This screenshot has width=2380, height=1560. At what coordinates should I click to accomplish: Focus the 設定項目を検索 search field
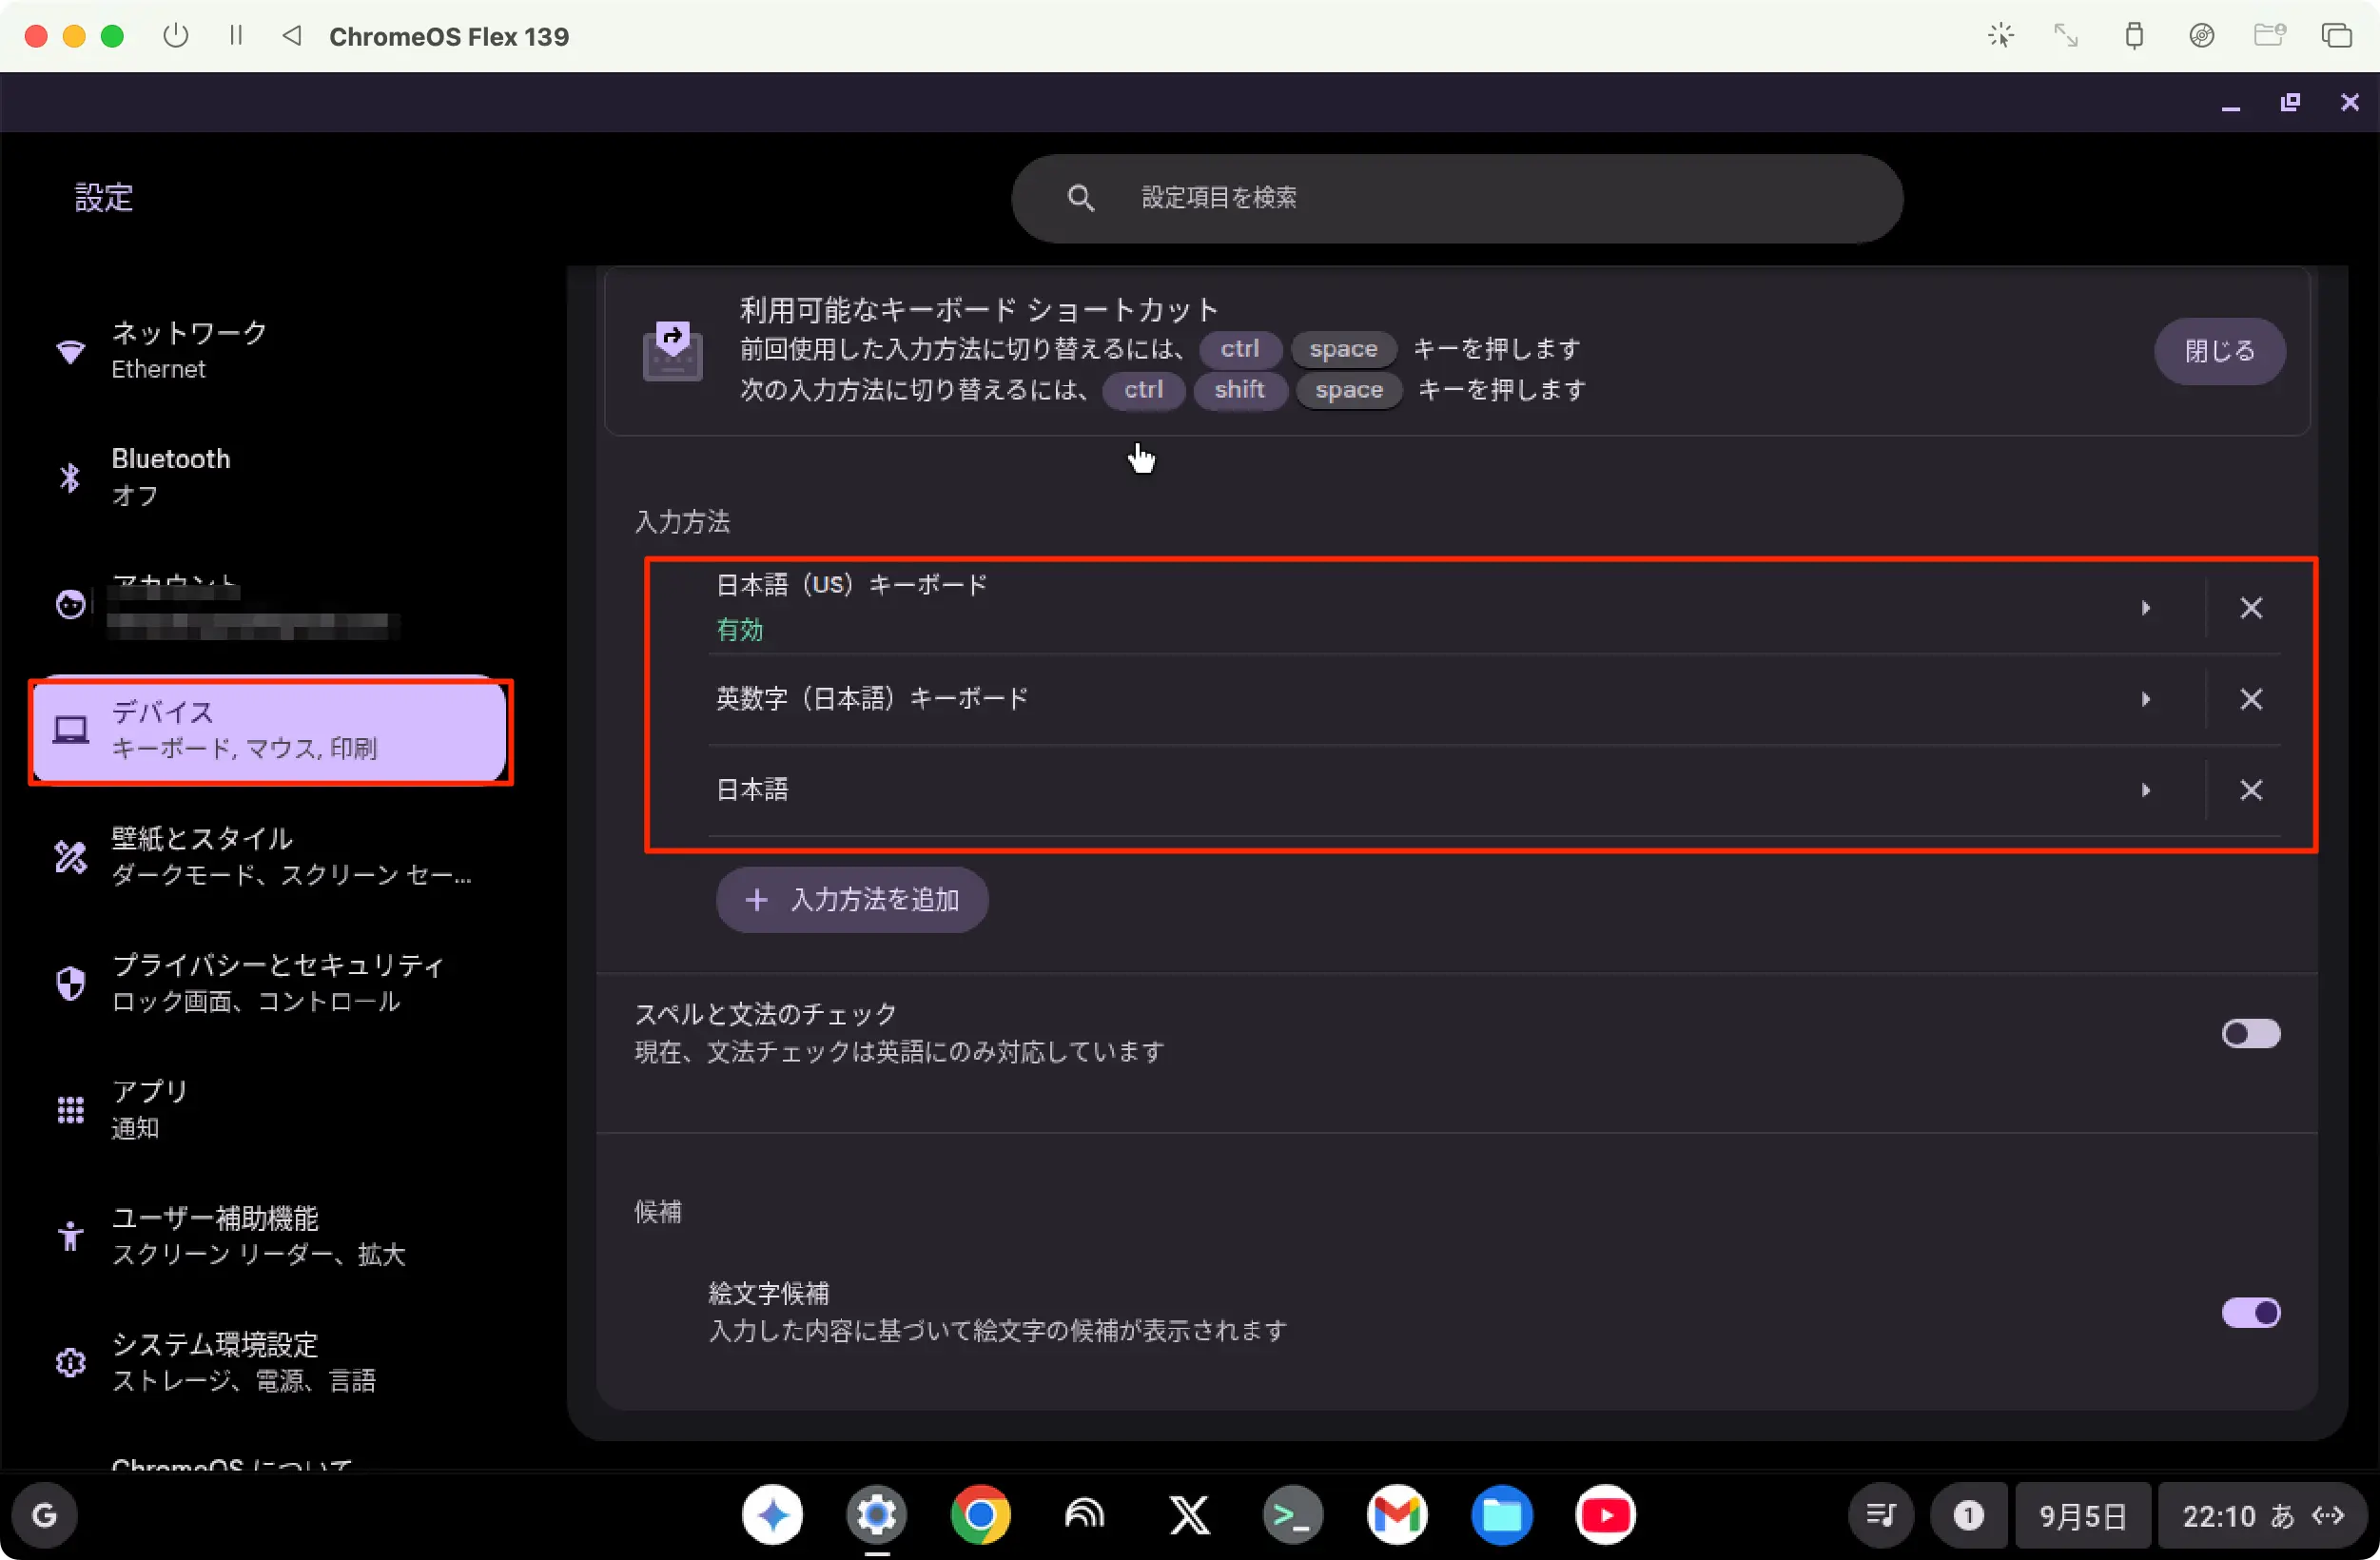1456,198
